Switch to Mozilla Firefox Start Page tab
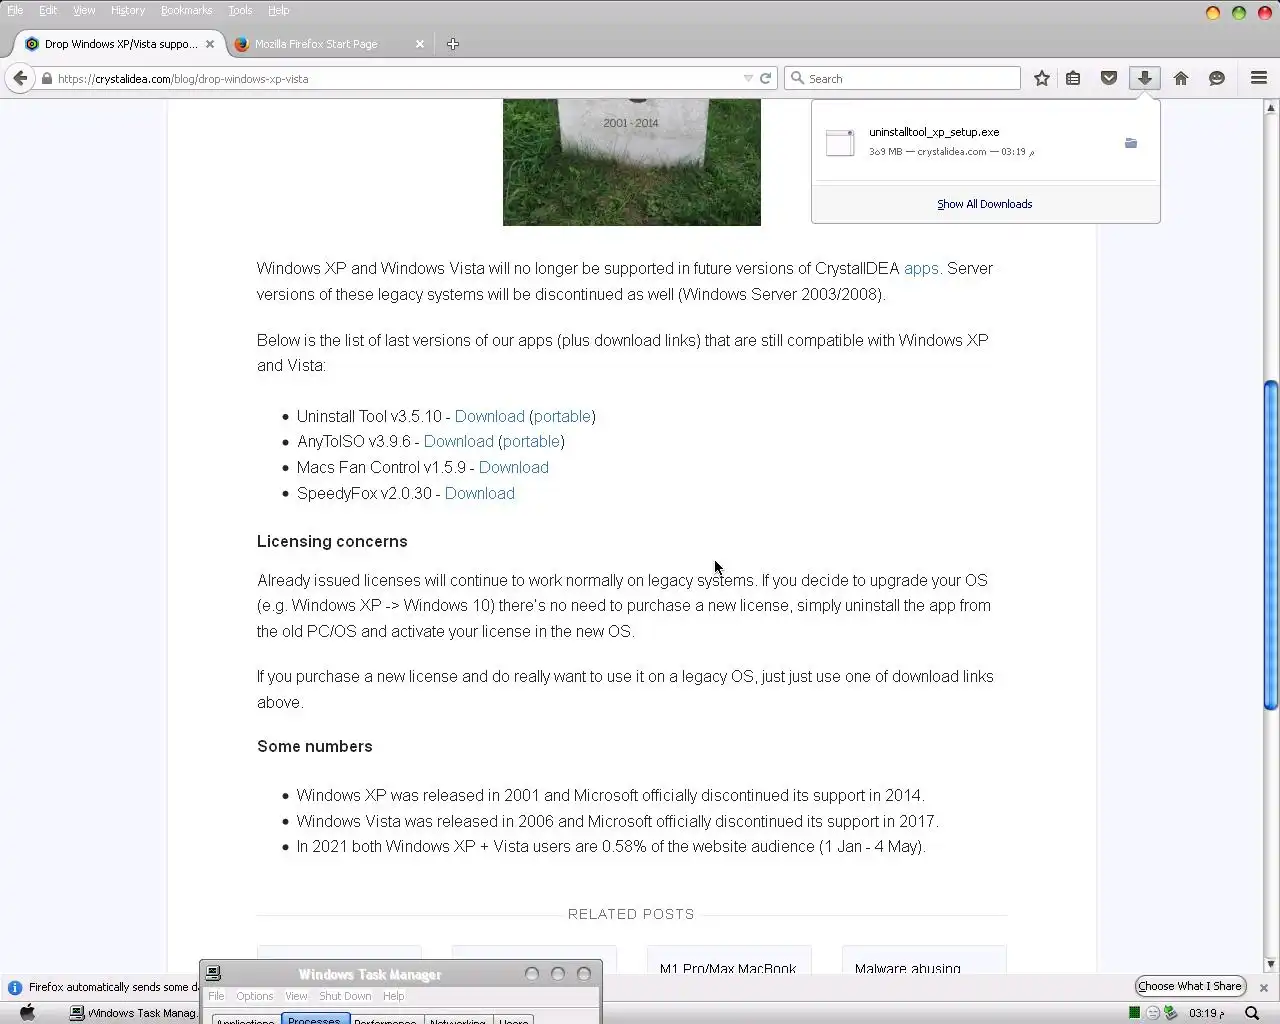 (x=315, y=44)
